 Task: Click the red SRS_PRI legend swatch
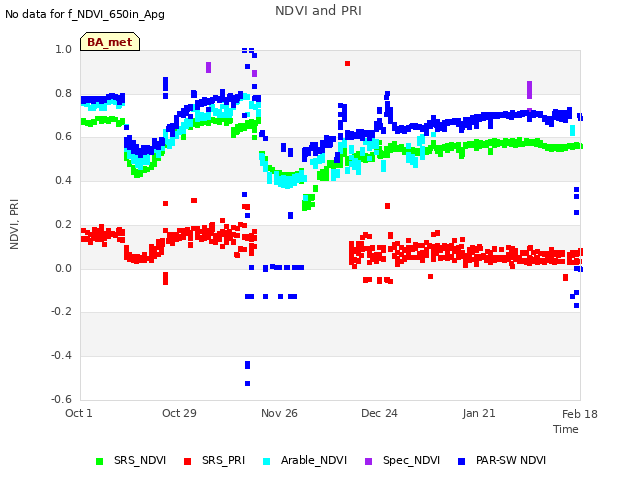(187, 461)
